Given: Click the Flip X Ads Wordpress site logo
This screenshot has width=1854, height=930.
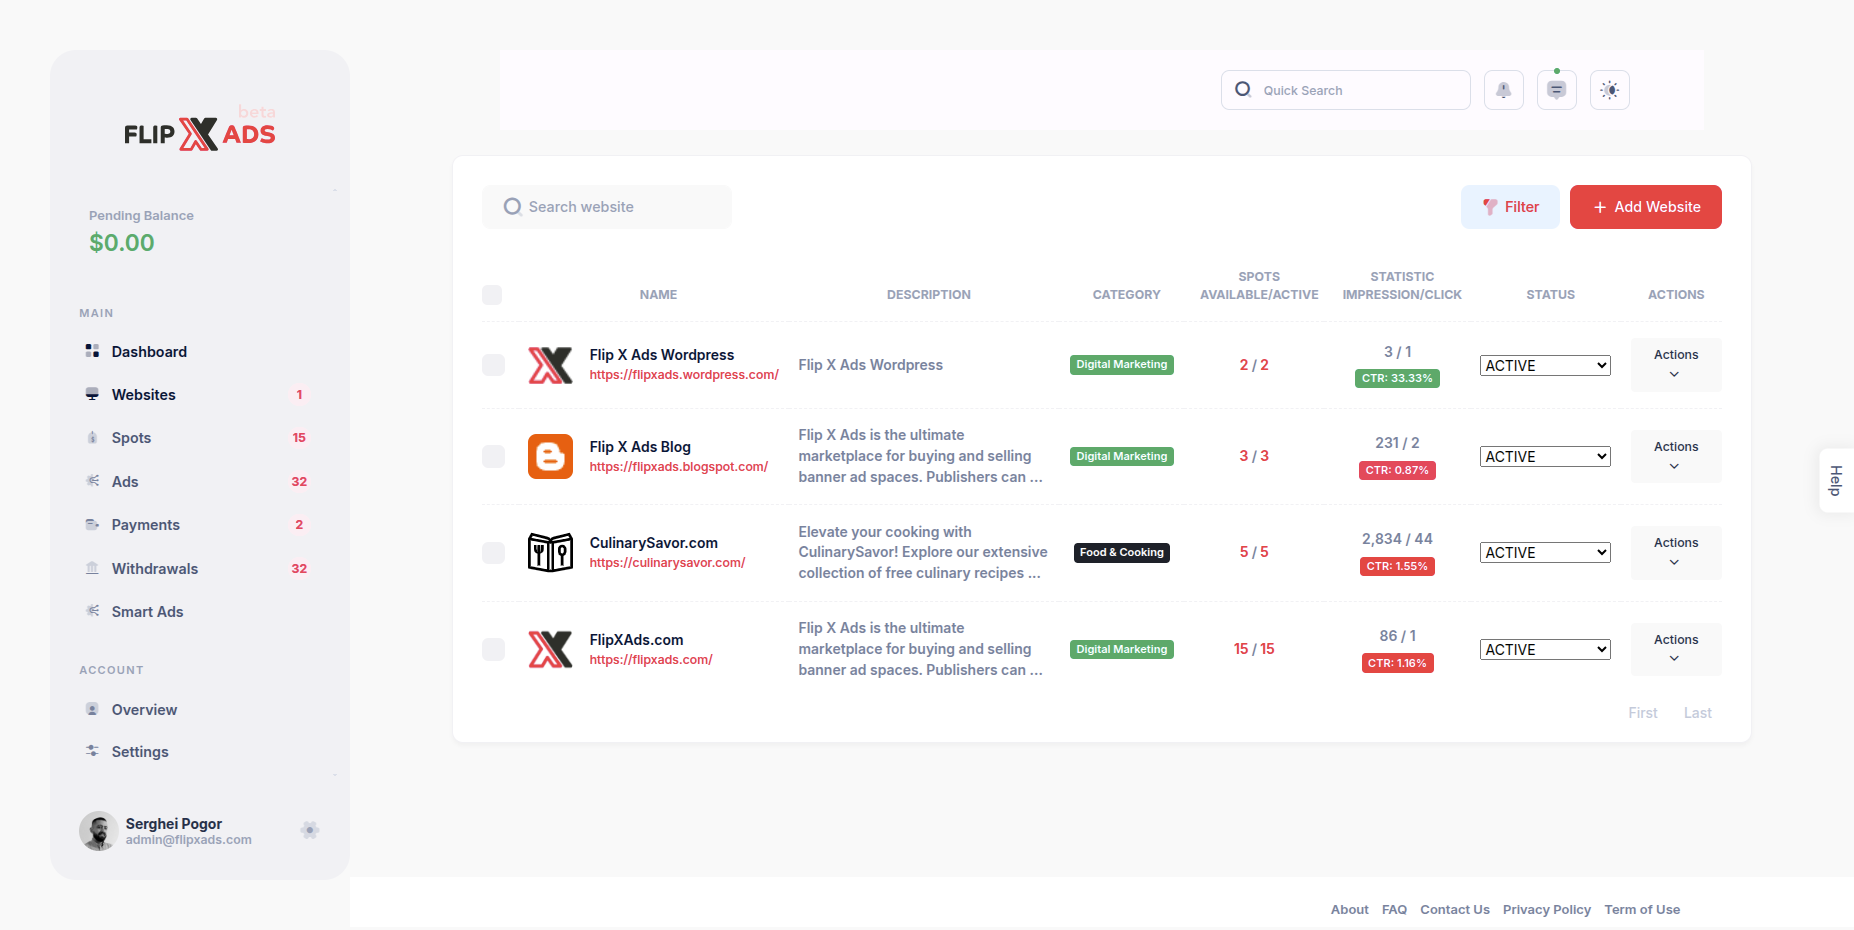Looking at the screenshot, I should click(550, 365).
